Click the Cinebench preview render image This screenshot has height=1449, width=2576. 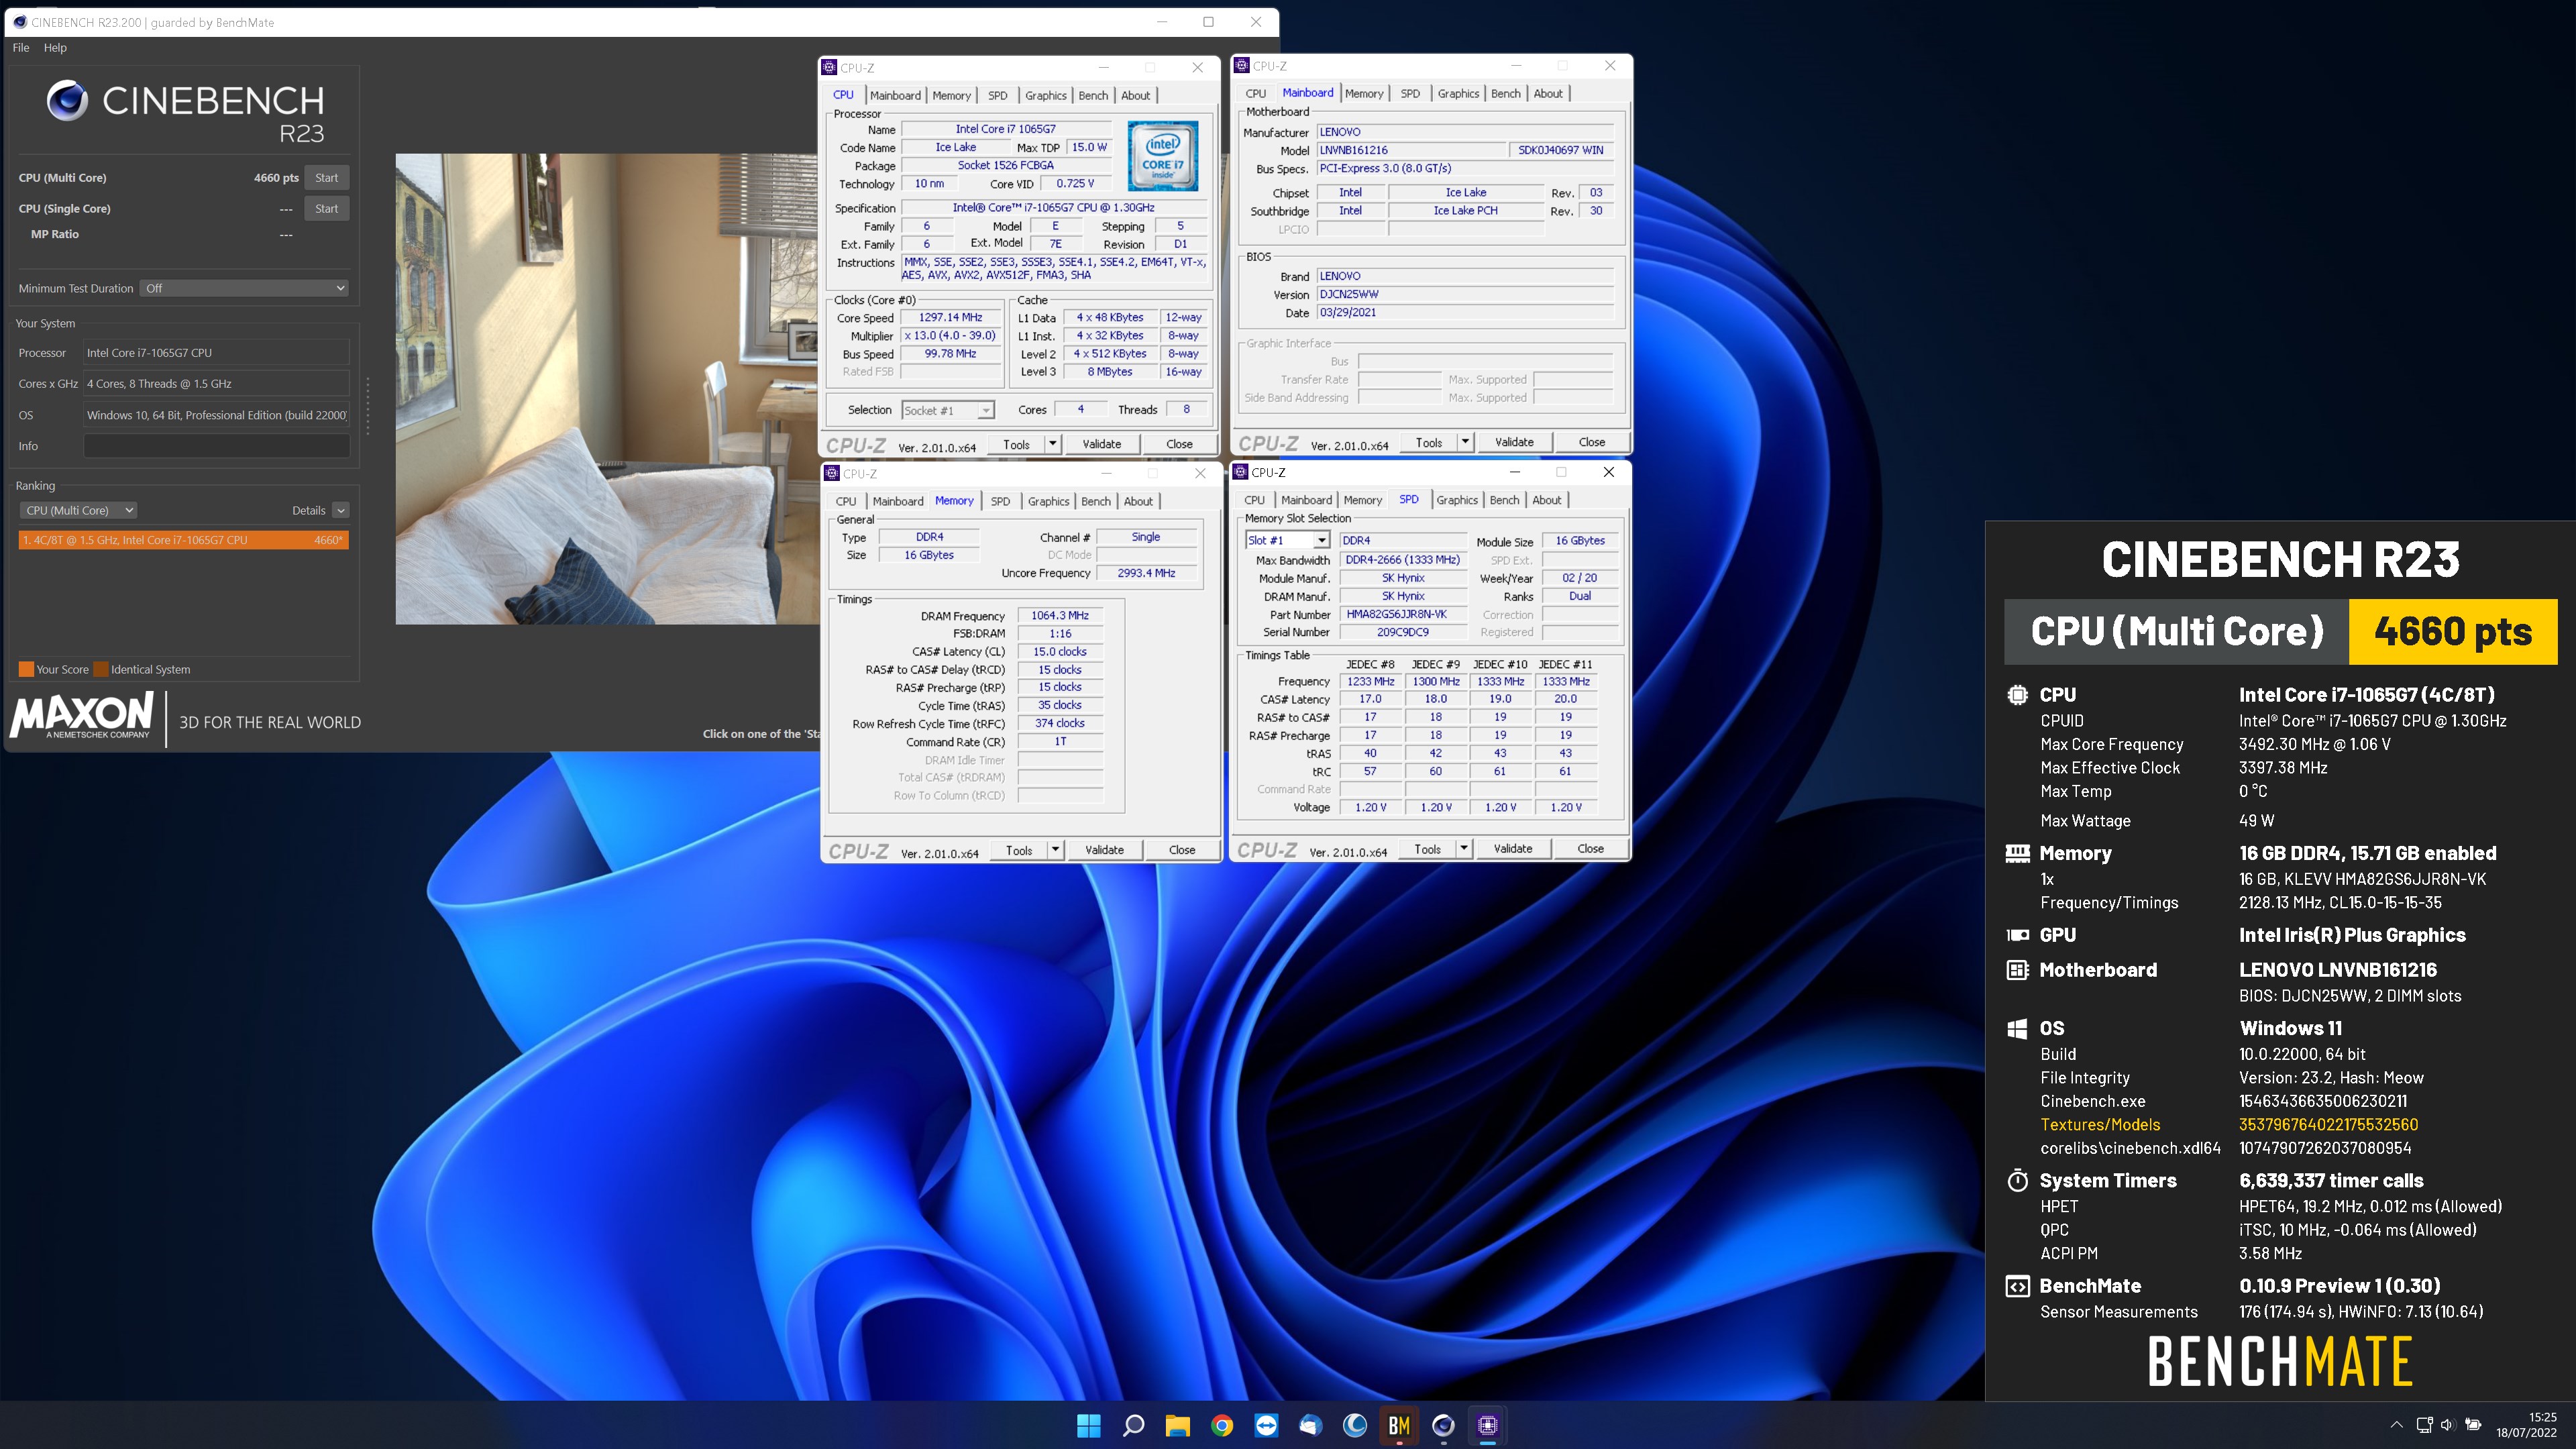pyautogui.click(x=607, y=389)
